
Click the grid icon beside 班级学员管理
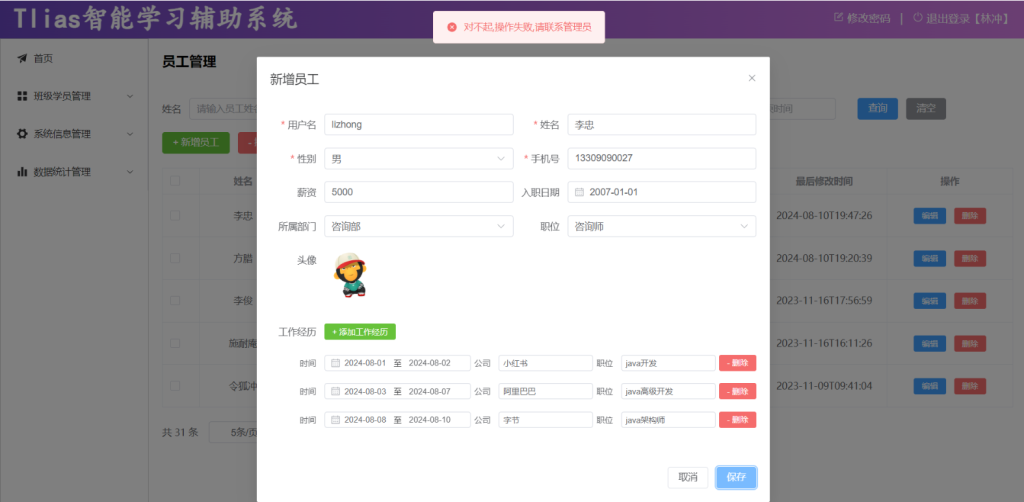tap(22, 97)
